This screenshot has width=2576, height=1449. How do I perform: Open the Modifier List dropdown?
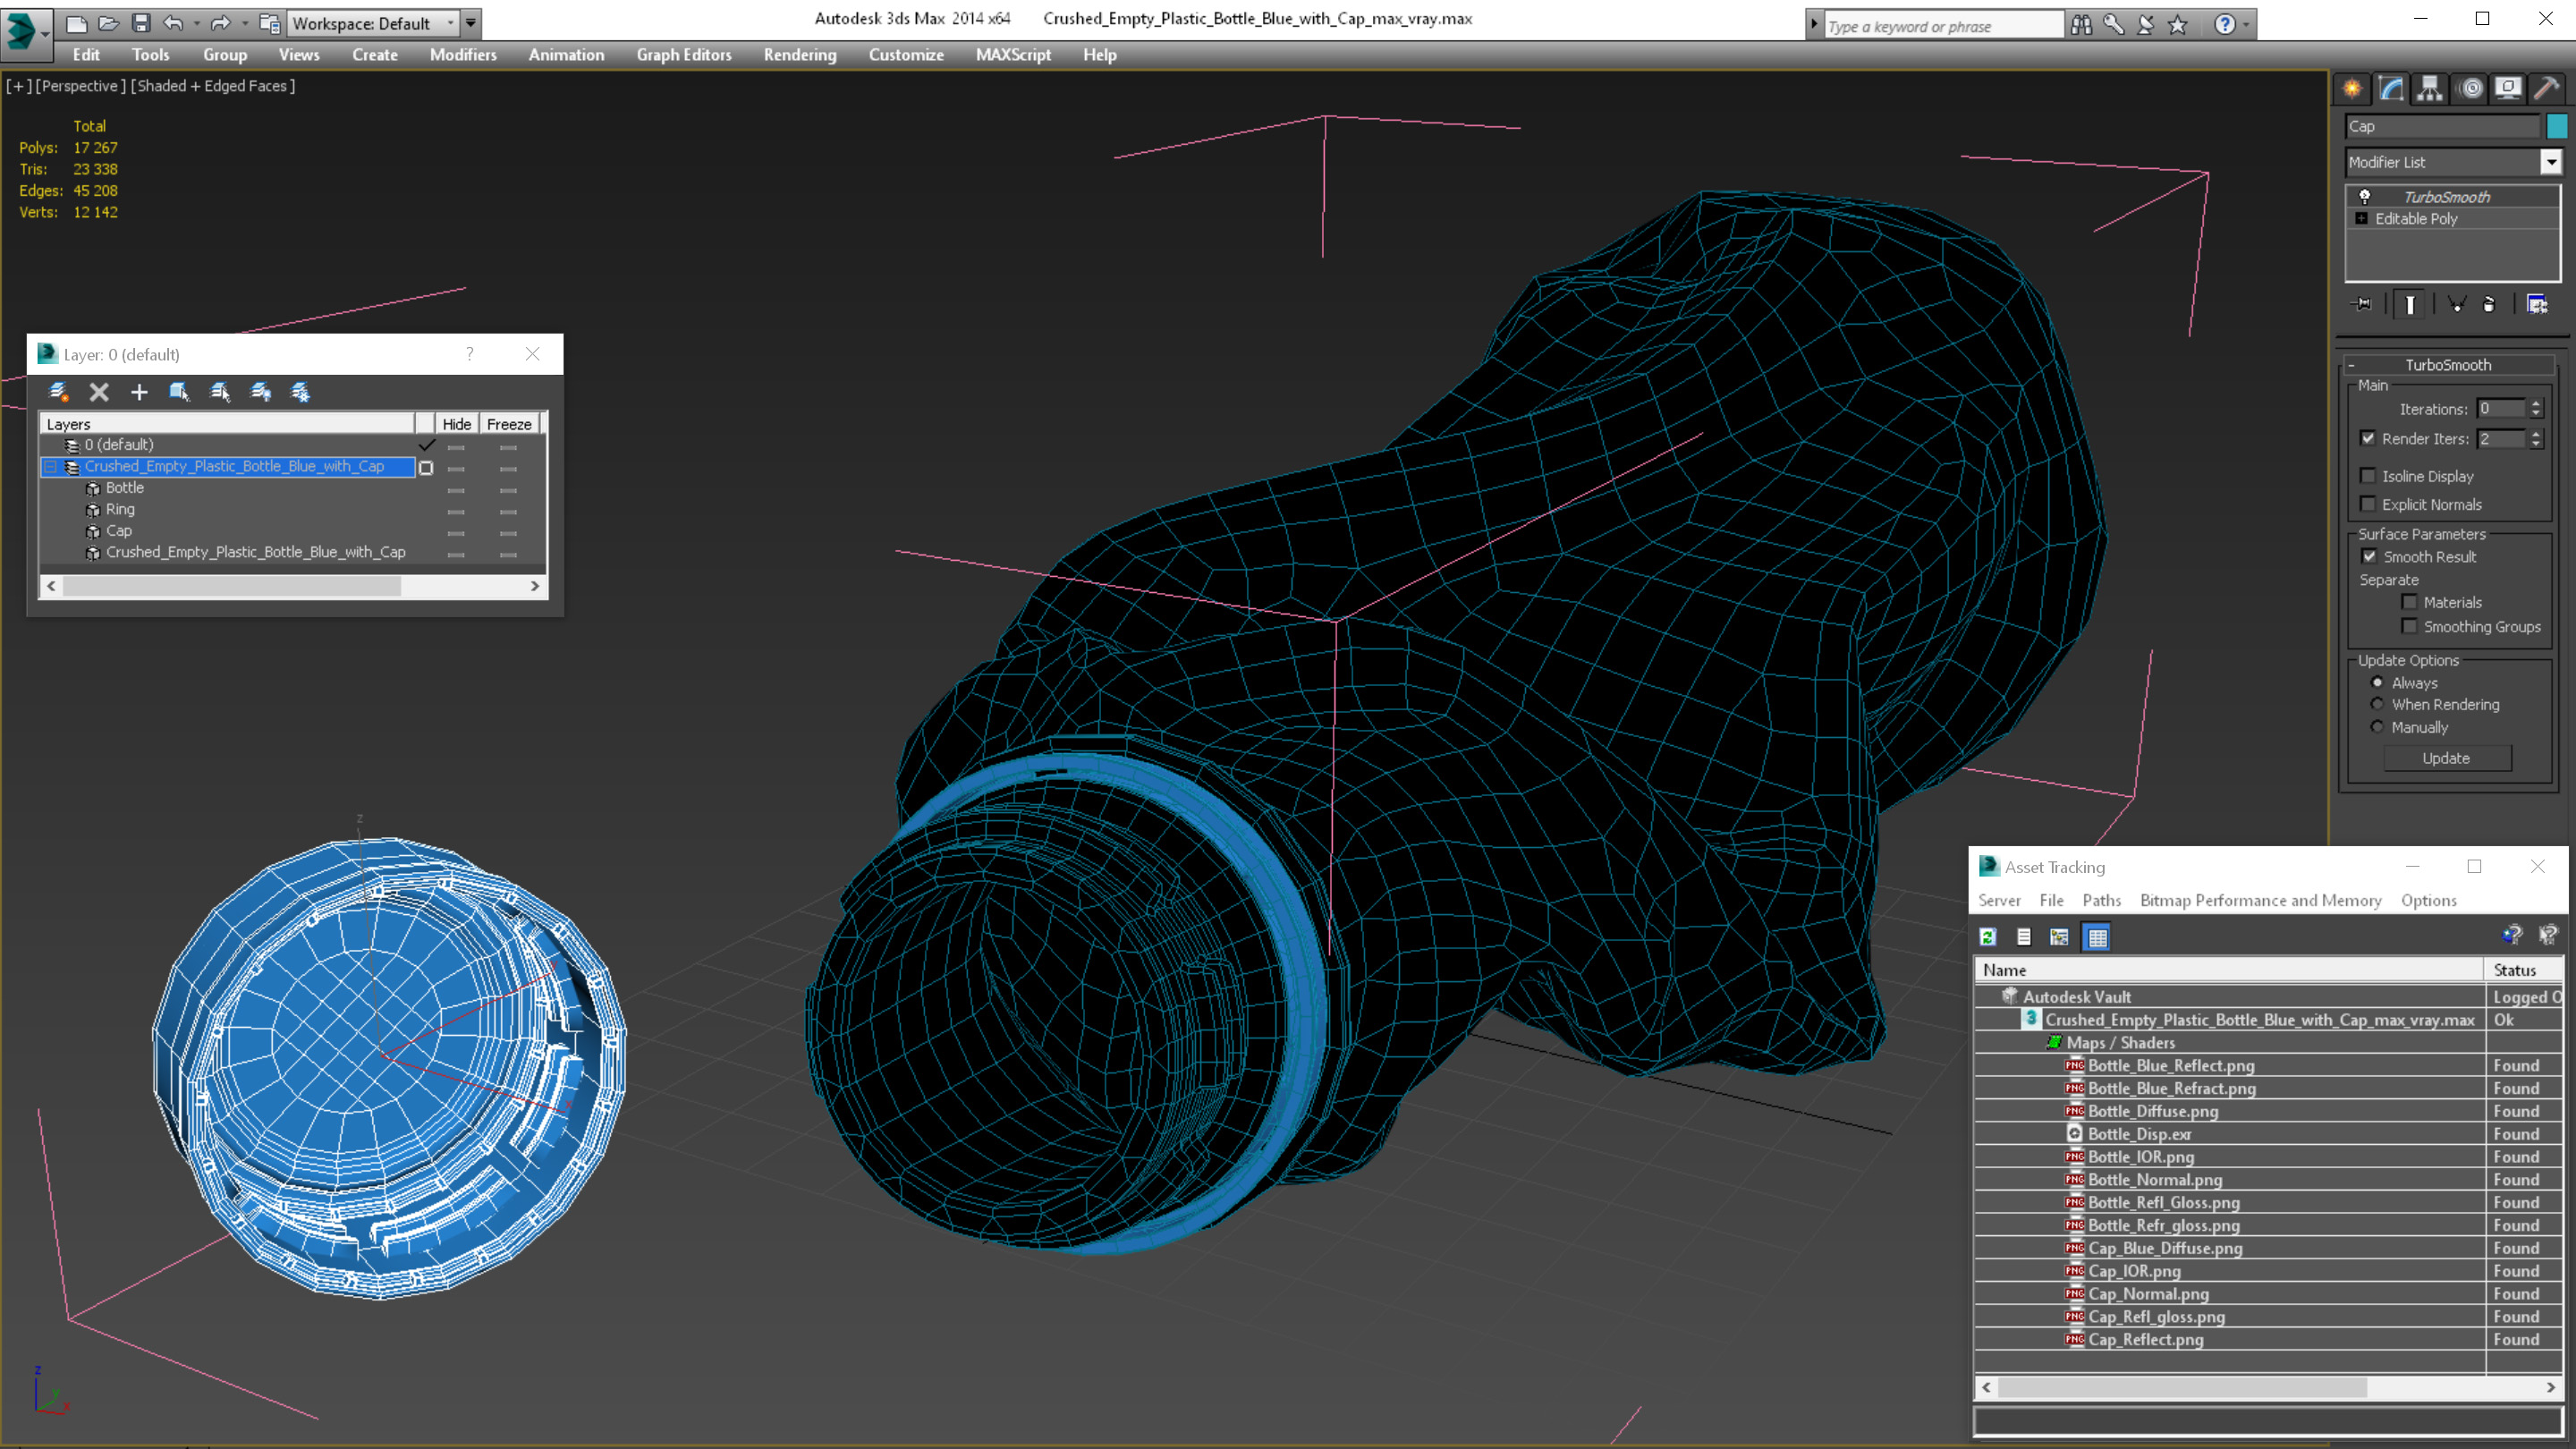2551,162
